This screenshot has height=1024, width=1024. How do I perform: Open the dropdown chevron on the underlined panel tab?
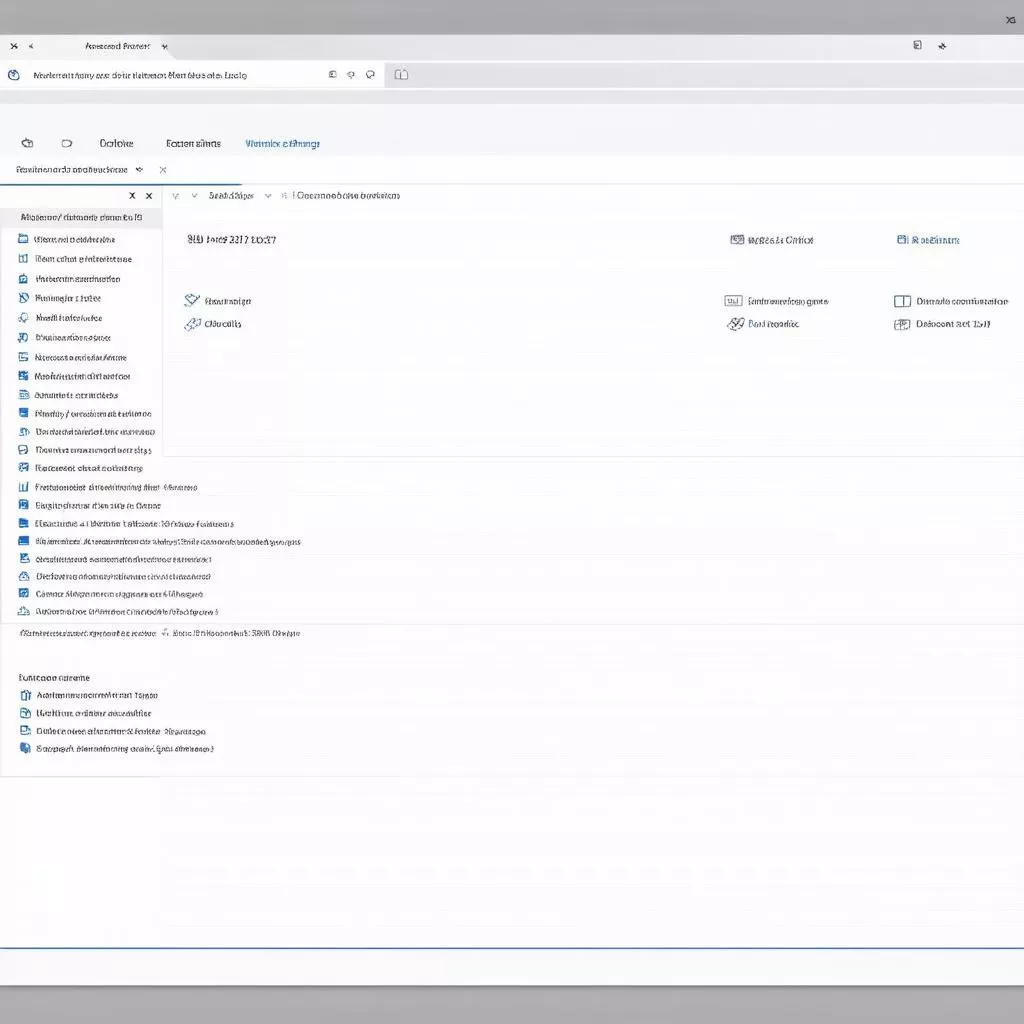pyautogui.click(x=139, y=170)
